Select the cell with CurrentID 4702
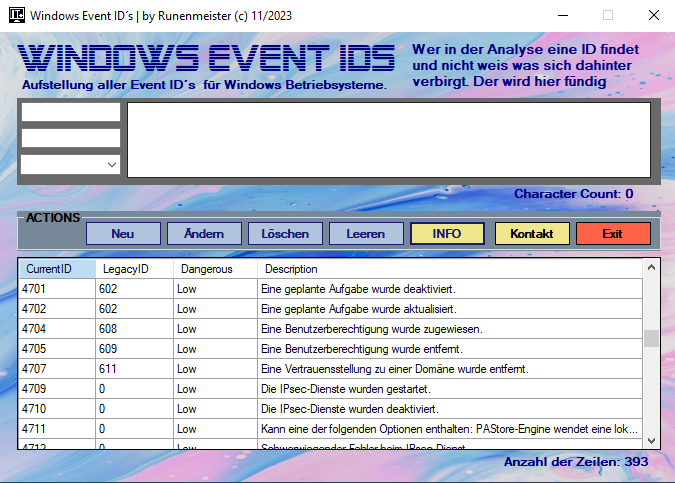 (x=57, y=309)
